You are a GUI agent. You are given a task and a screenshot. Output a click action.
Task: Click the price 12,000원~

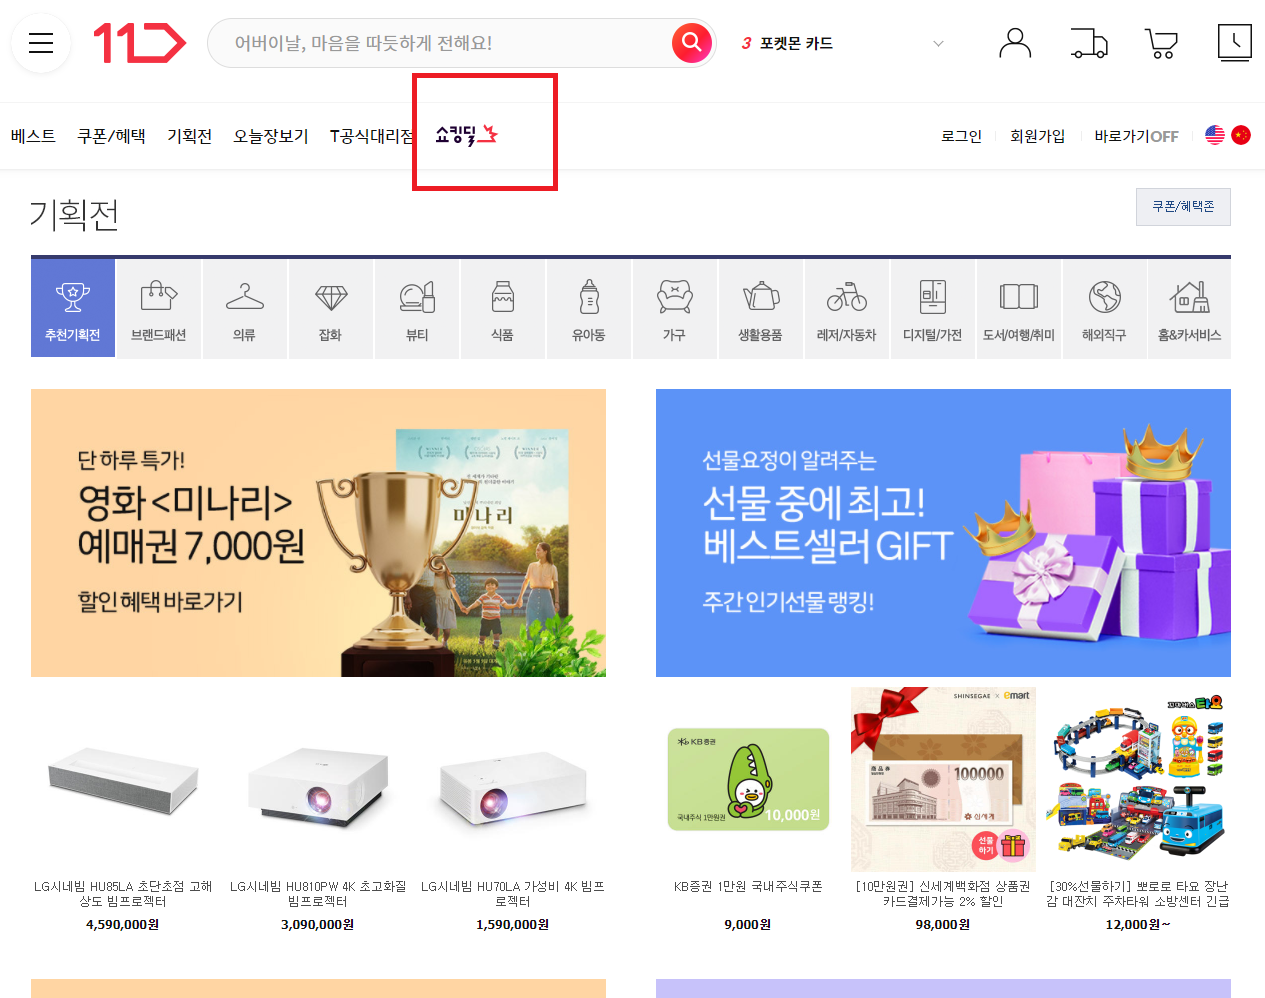click(1138, 925)
